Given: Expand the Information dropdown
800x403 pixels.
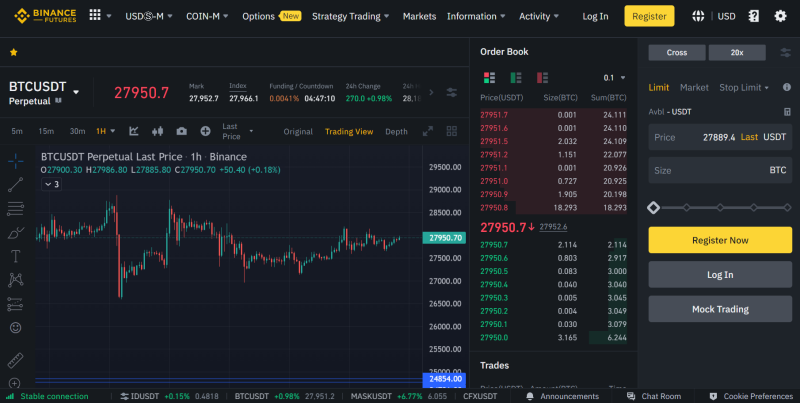Looking at the screenshot, I should 476,16.
